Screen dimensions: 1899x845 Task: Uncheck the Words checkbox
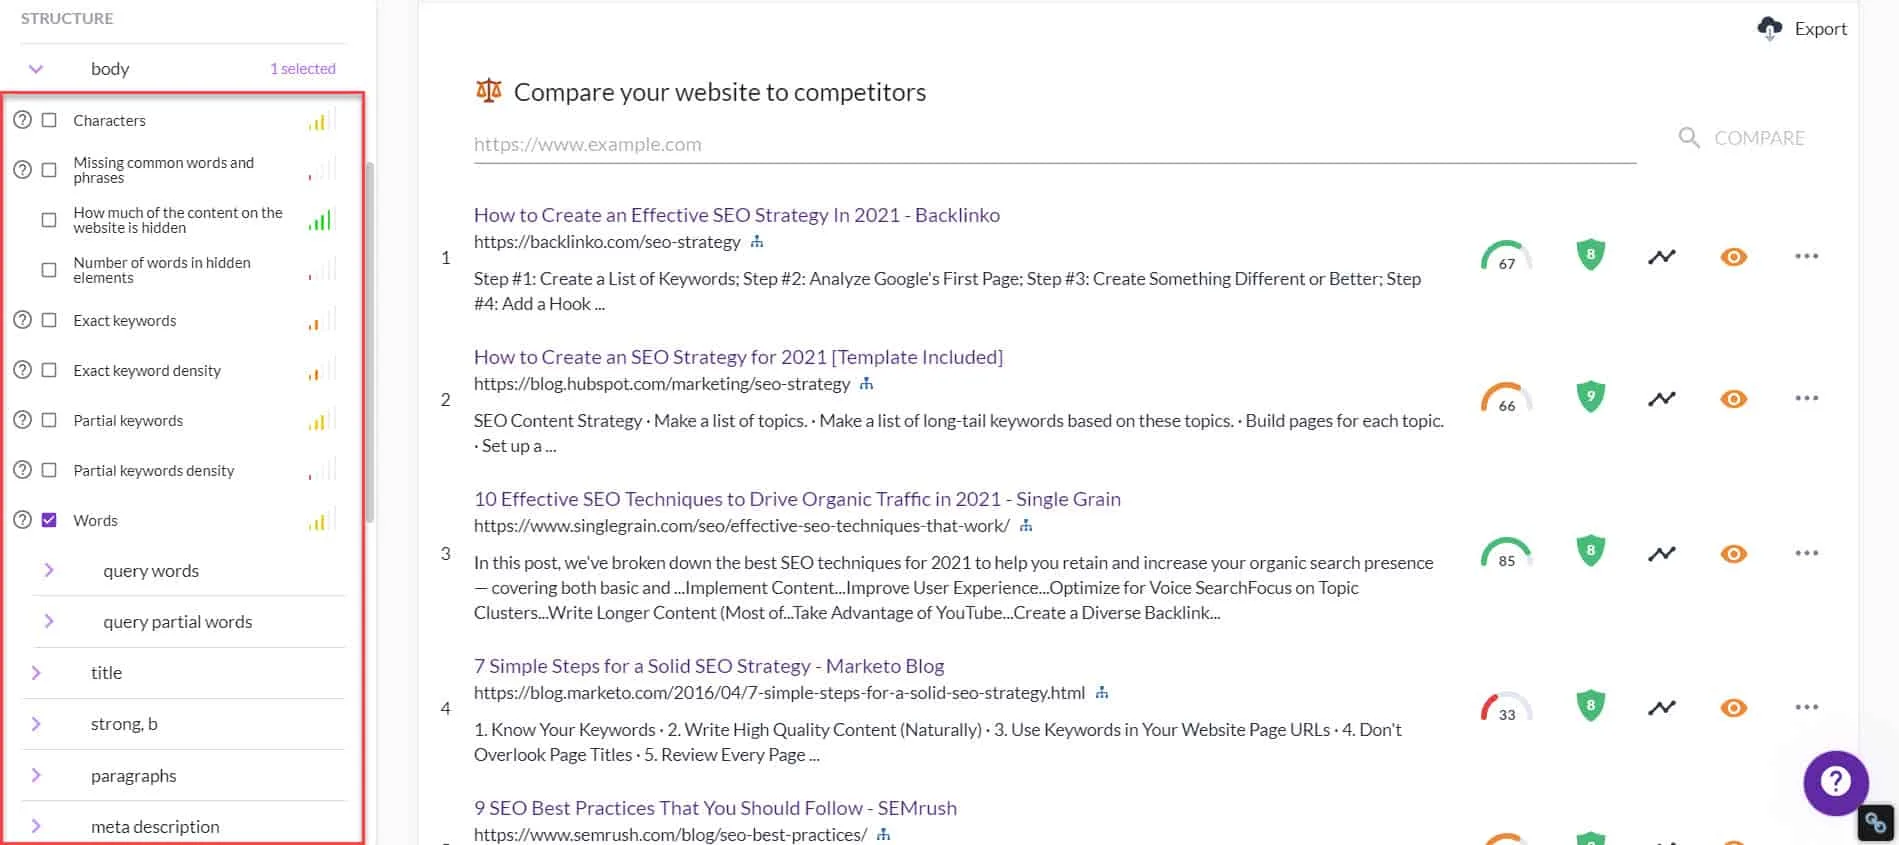[x=49, y=520]
